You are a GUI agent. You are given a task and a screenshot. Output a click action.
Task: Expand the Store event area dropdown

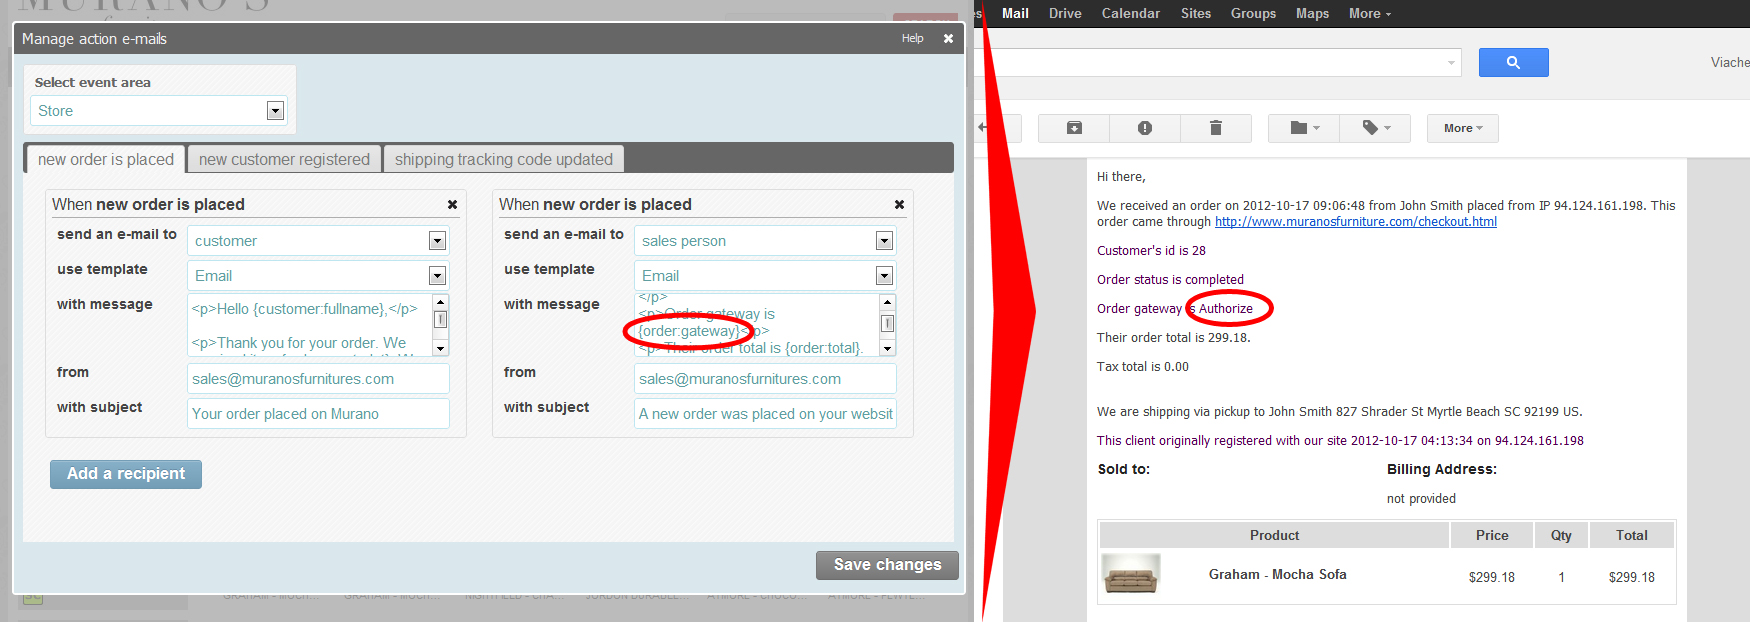pyautogui.click(x=275, y=111)
